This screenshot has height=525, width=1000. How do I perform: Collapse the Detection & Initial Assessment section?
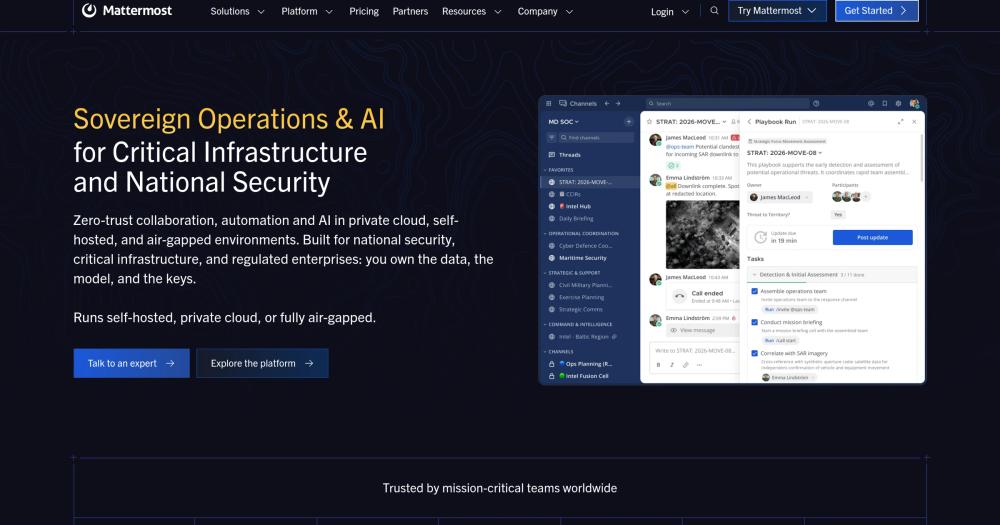tap(832, 274)
